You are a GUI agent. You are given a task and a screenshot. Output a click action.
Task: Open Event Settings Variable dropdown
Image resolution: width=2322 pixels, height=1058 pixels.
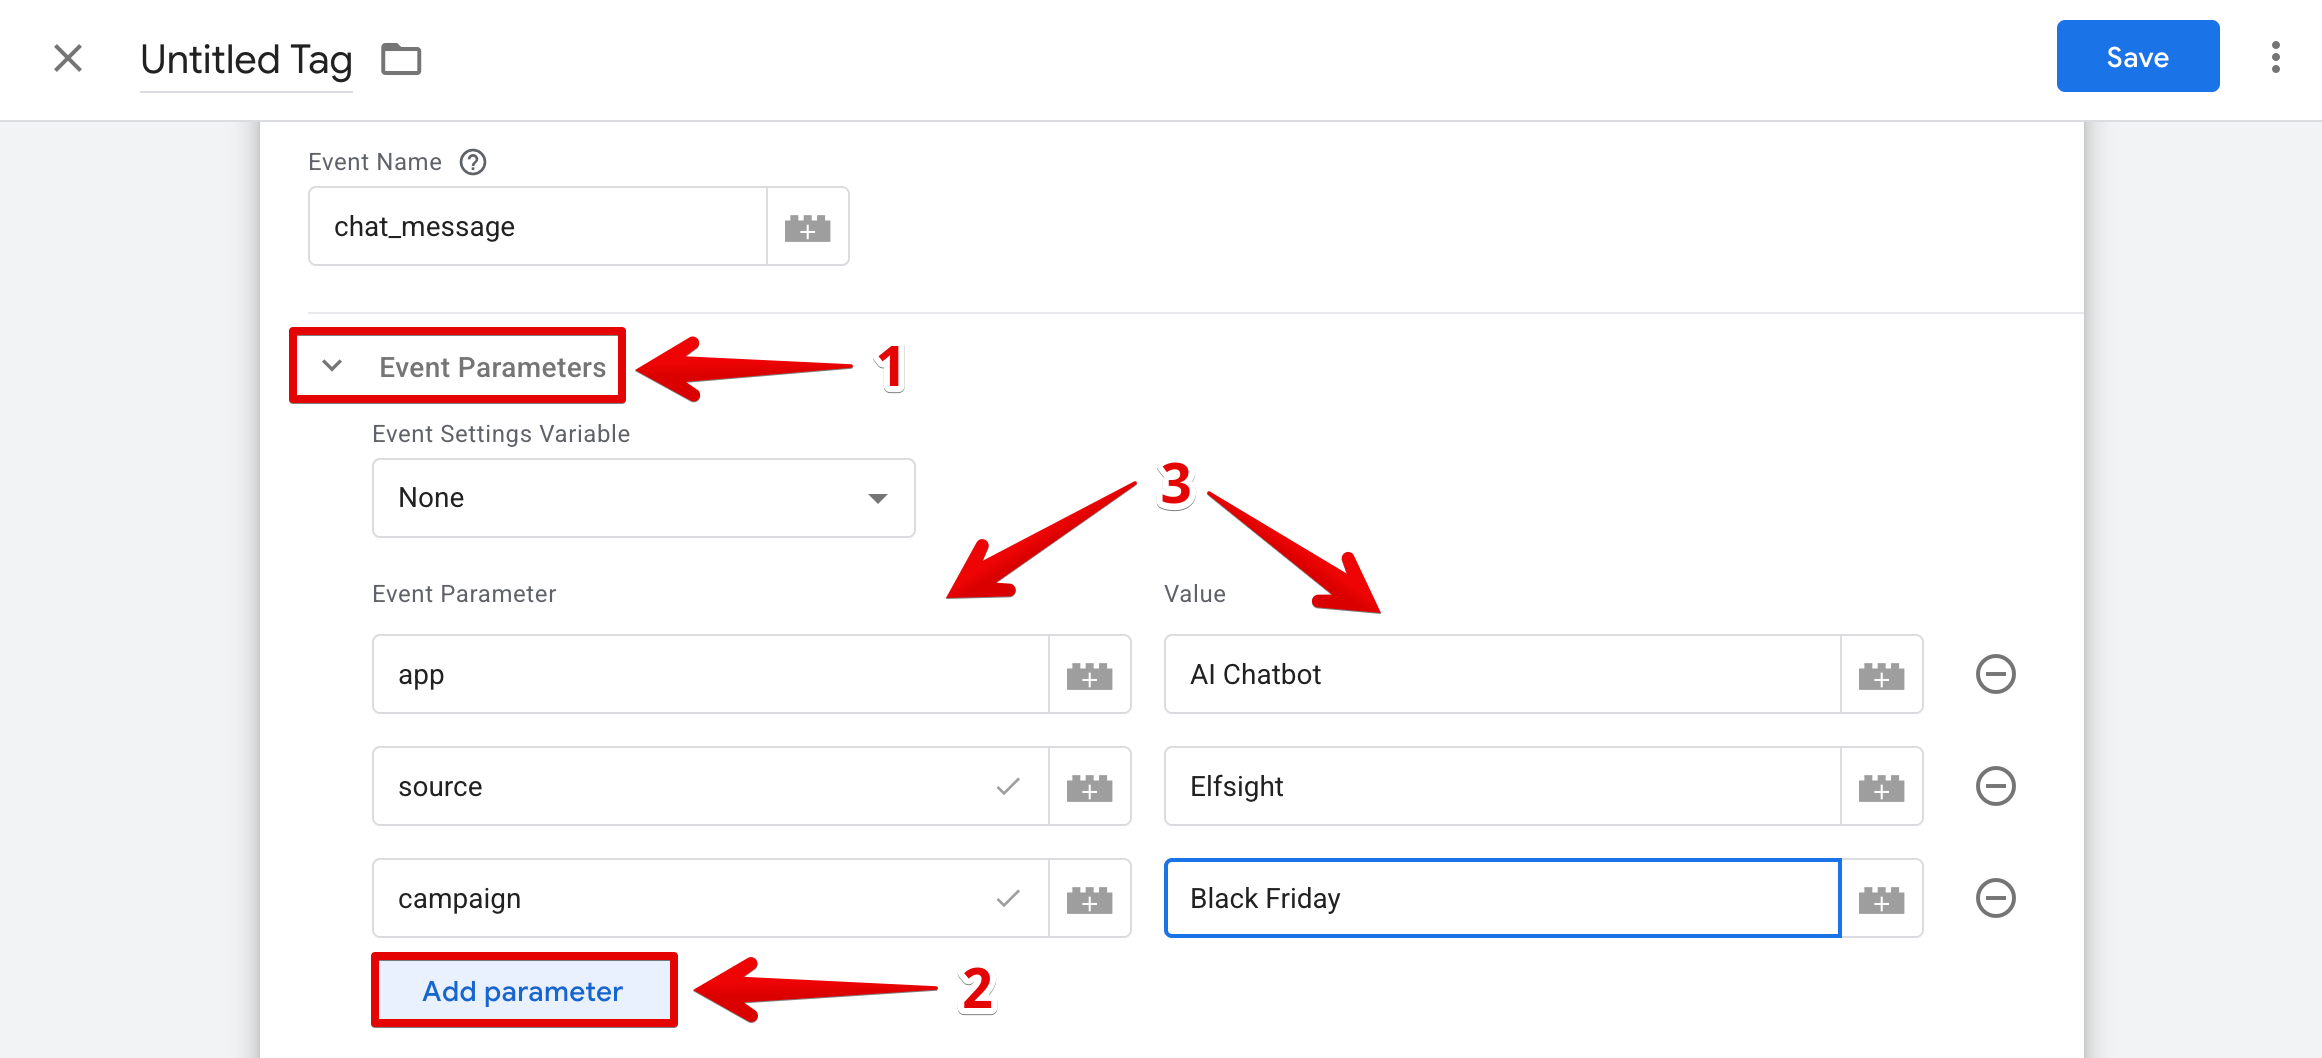(643, 498)
